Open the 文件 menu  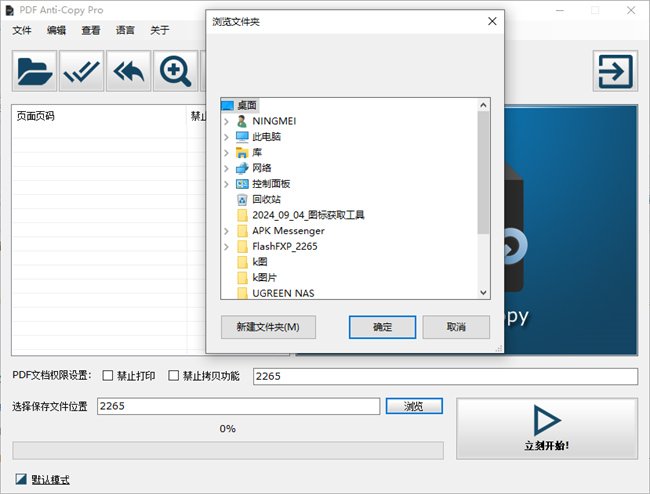[22, 30]
